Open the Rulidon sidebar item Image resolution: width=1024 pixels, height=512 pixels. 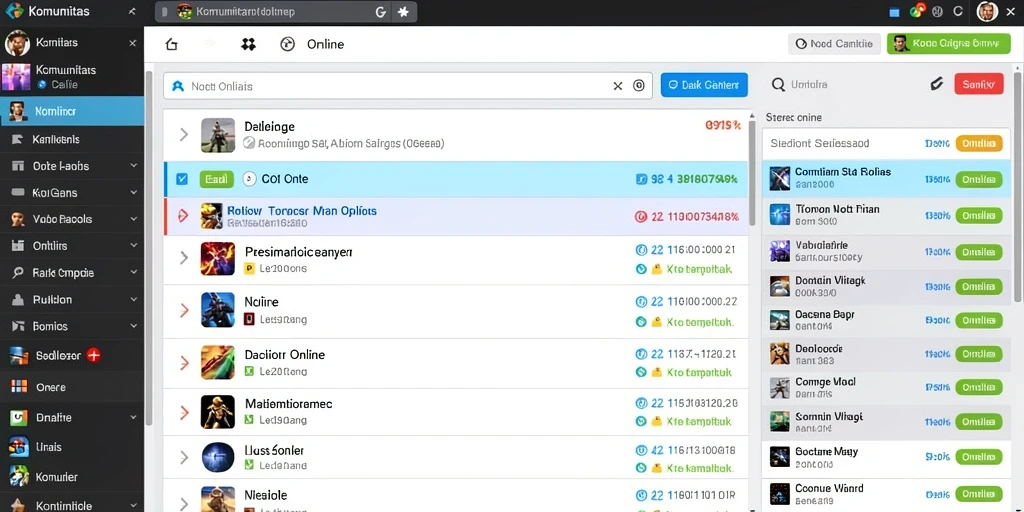(x=72, y=300)
